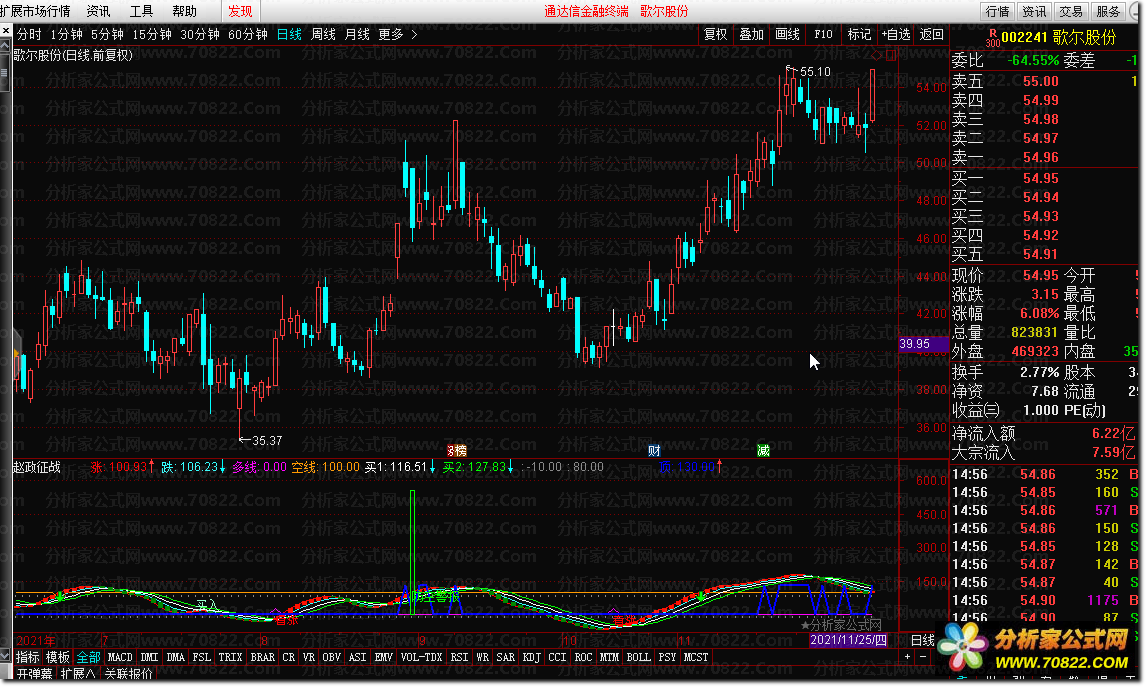The image size is (1147, 687).
Task: Choose the SAR indicator
Action: point(505,657)
